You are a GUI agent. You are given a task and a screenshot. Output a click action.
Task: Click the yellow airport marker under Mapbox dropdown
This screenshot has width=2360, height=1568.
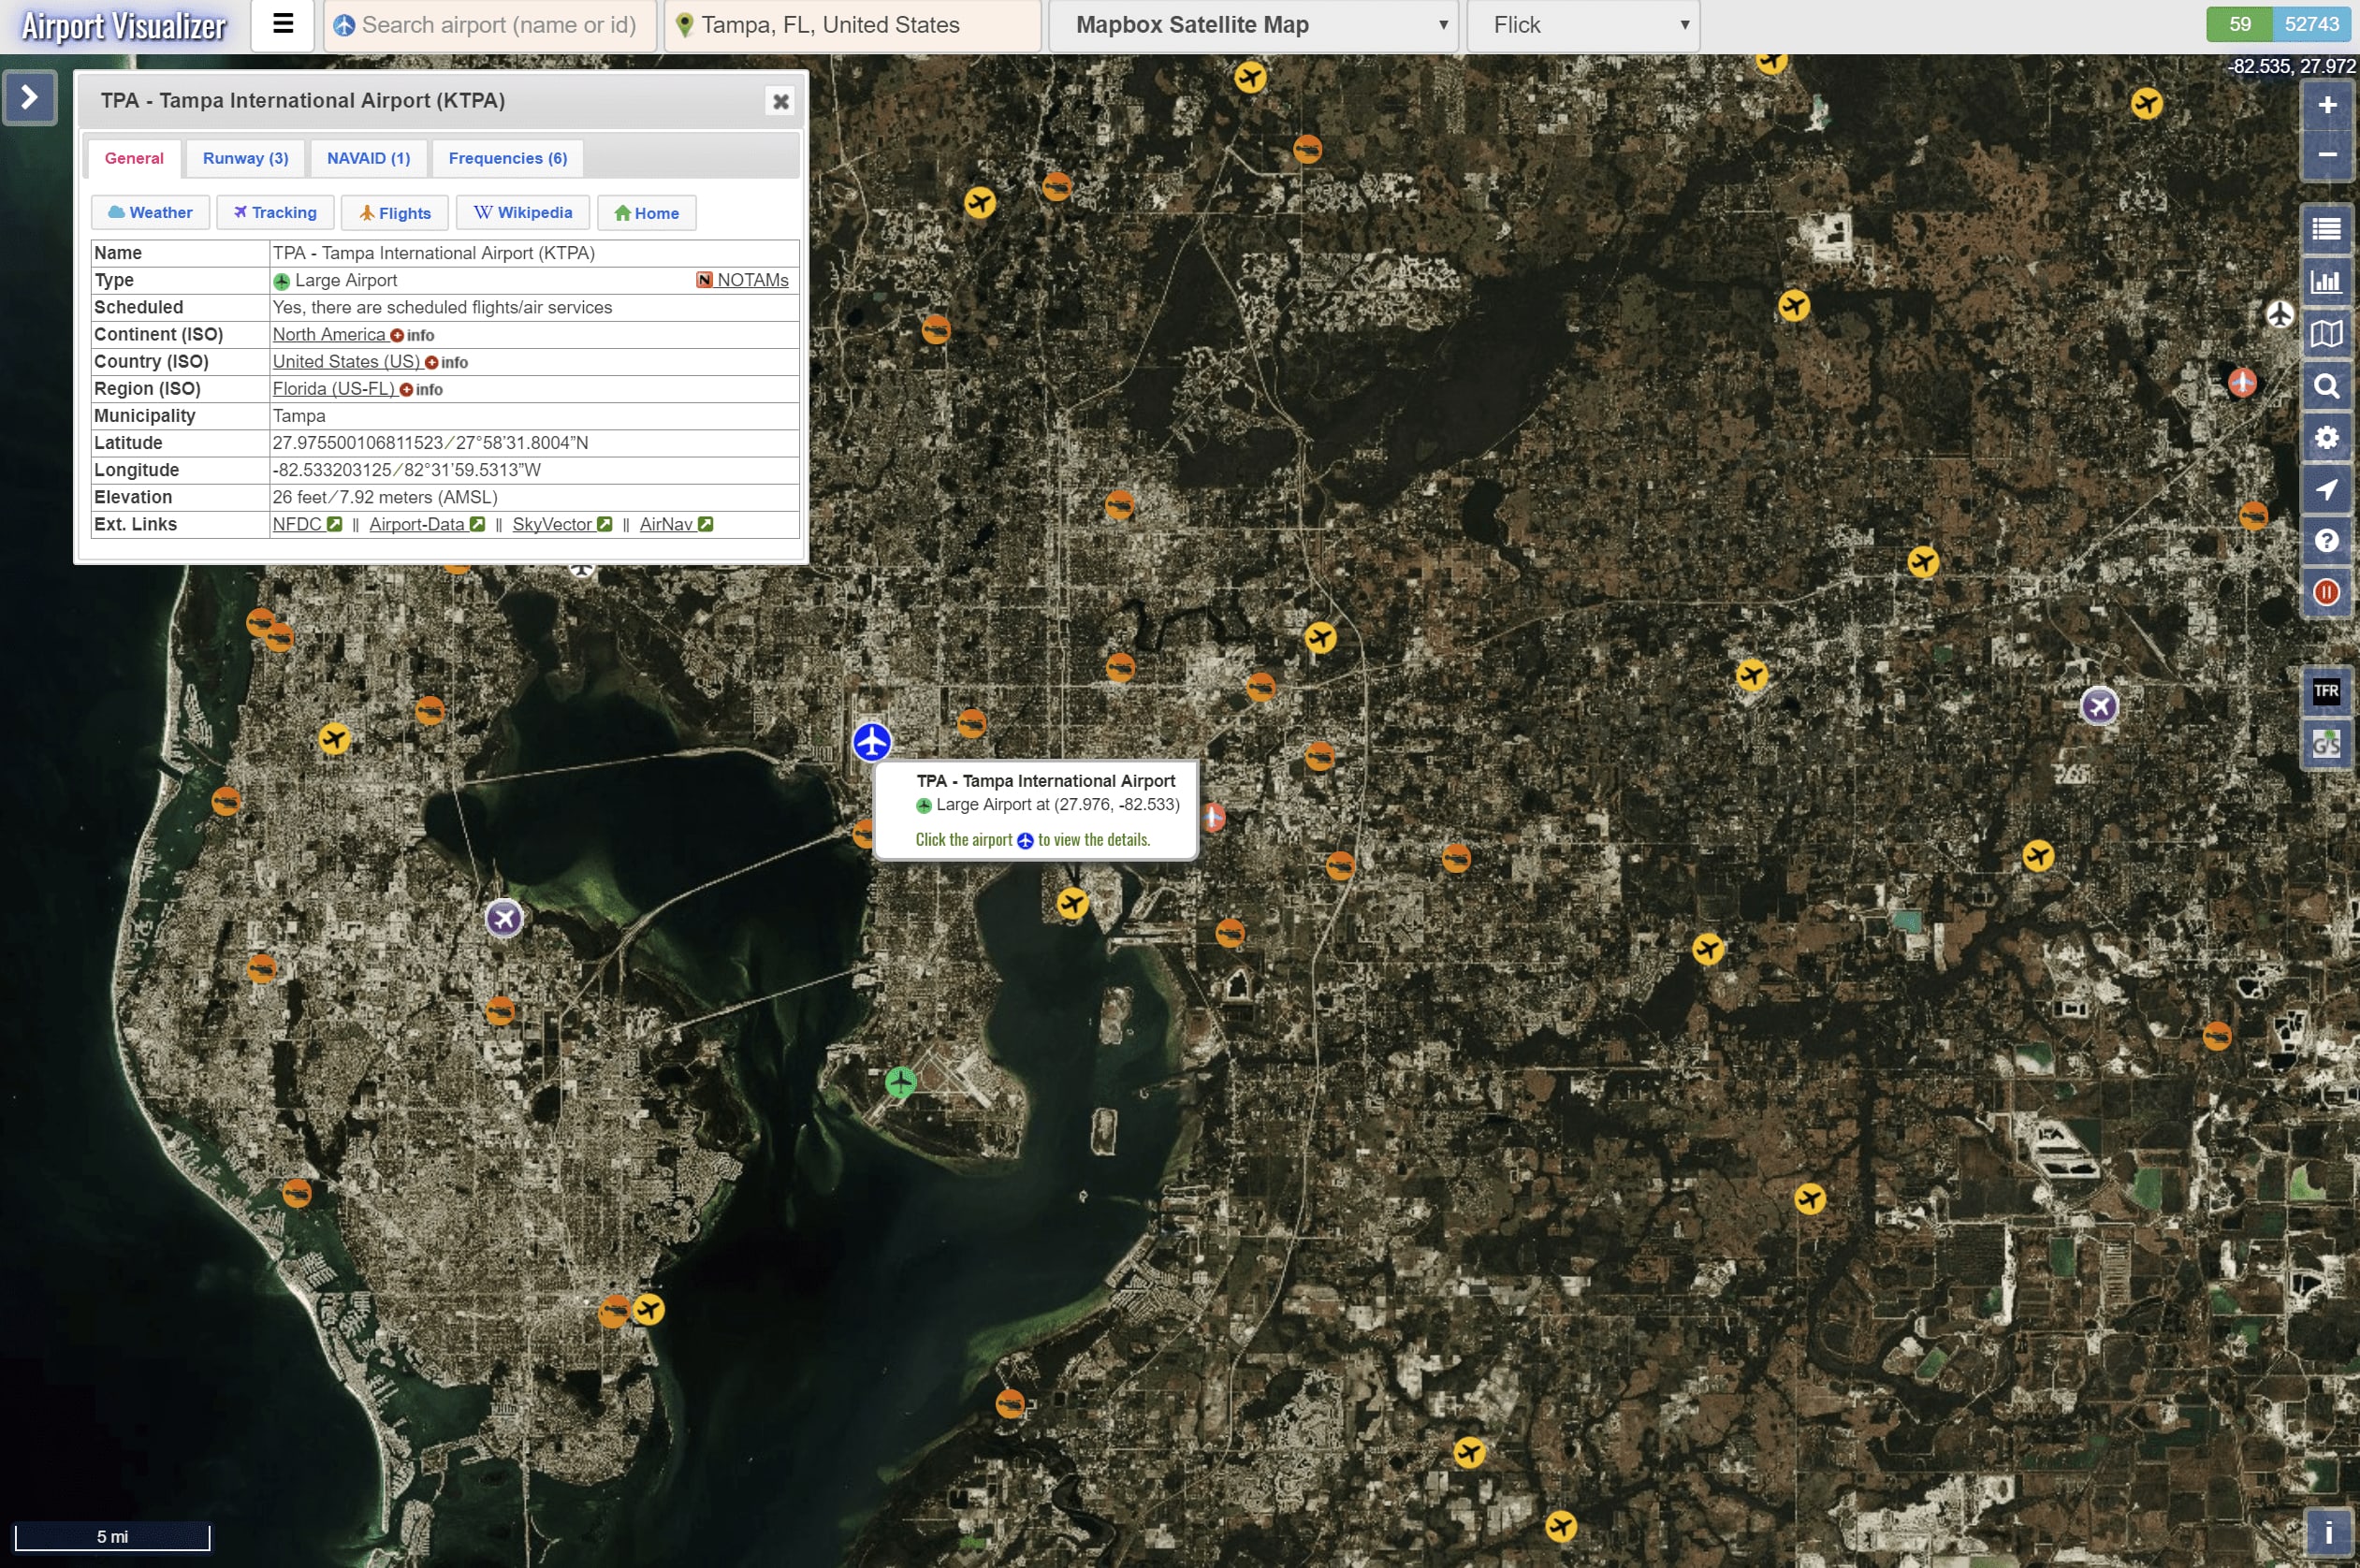coord(1250,76)
